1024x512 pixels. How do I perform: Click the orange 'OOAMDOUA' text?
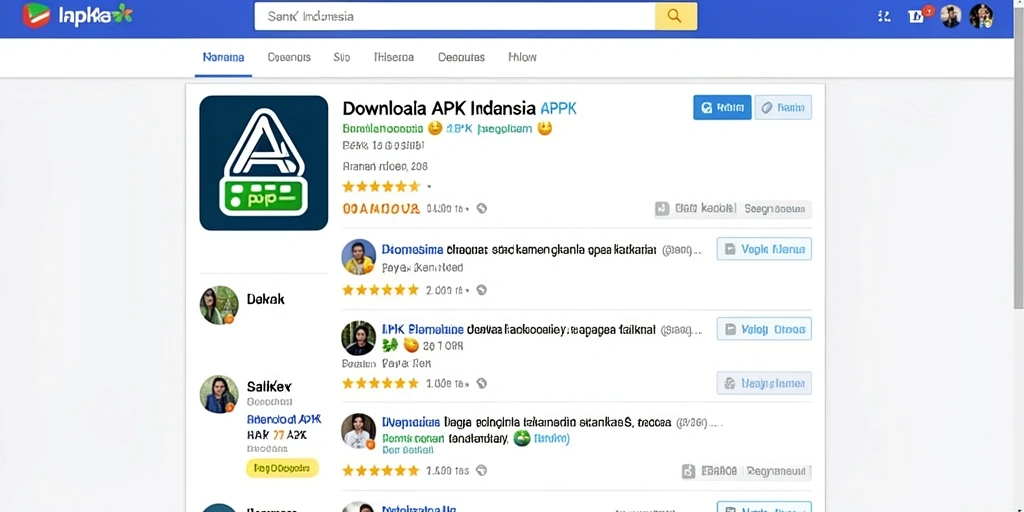pyautogui.click(x=381, y=208)
